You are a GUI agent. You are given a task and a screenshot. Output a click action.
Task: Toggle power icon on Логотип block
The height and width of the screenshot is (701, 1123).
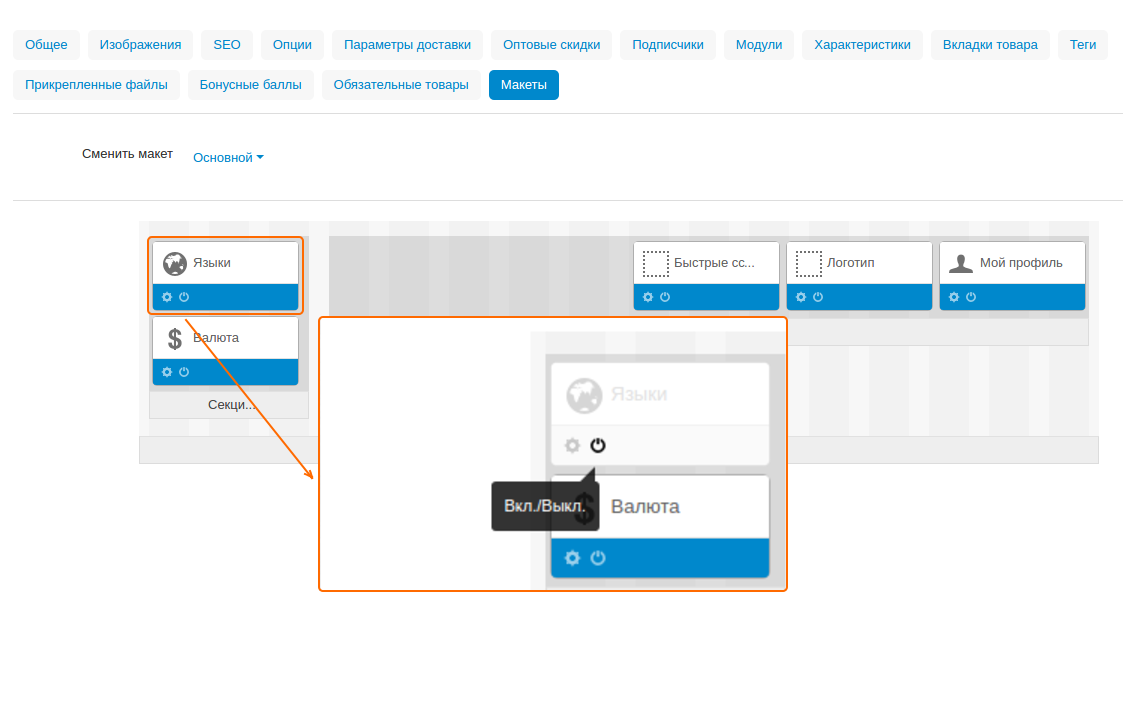point(818,297)
